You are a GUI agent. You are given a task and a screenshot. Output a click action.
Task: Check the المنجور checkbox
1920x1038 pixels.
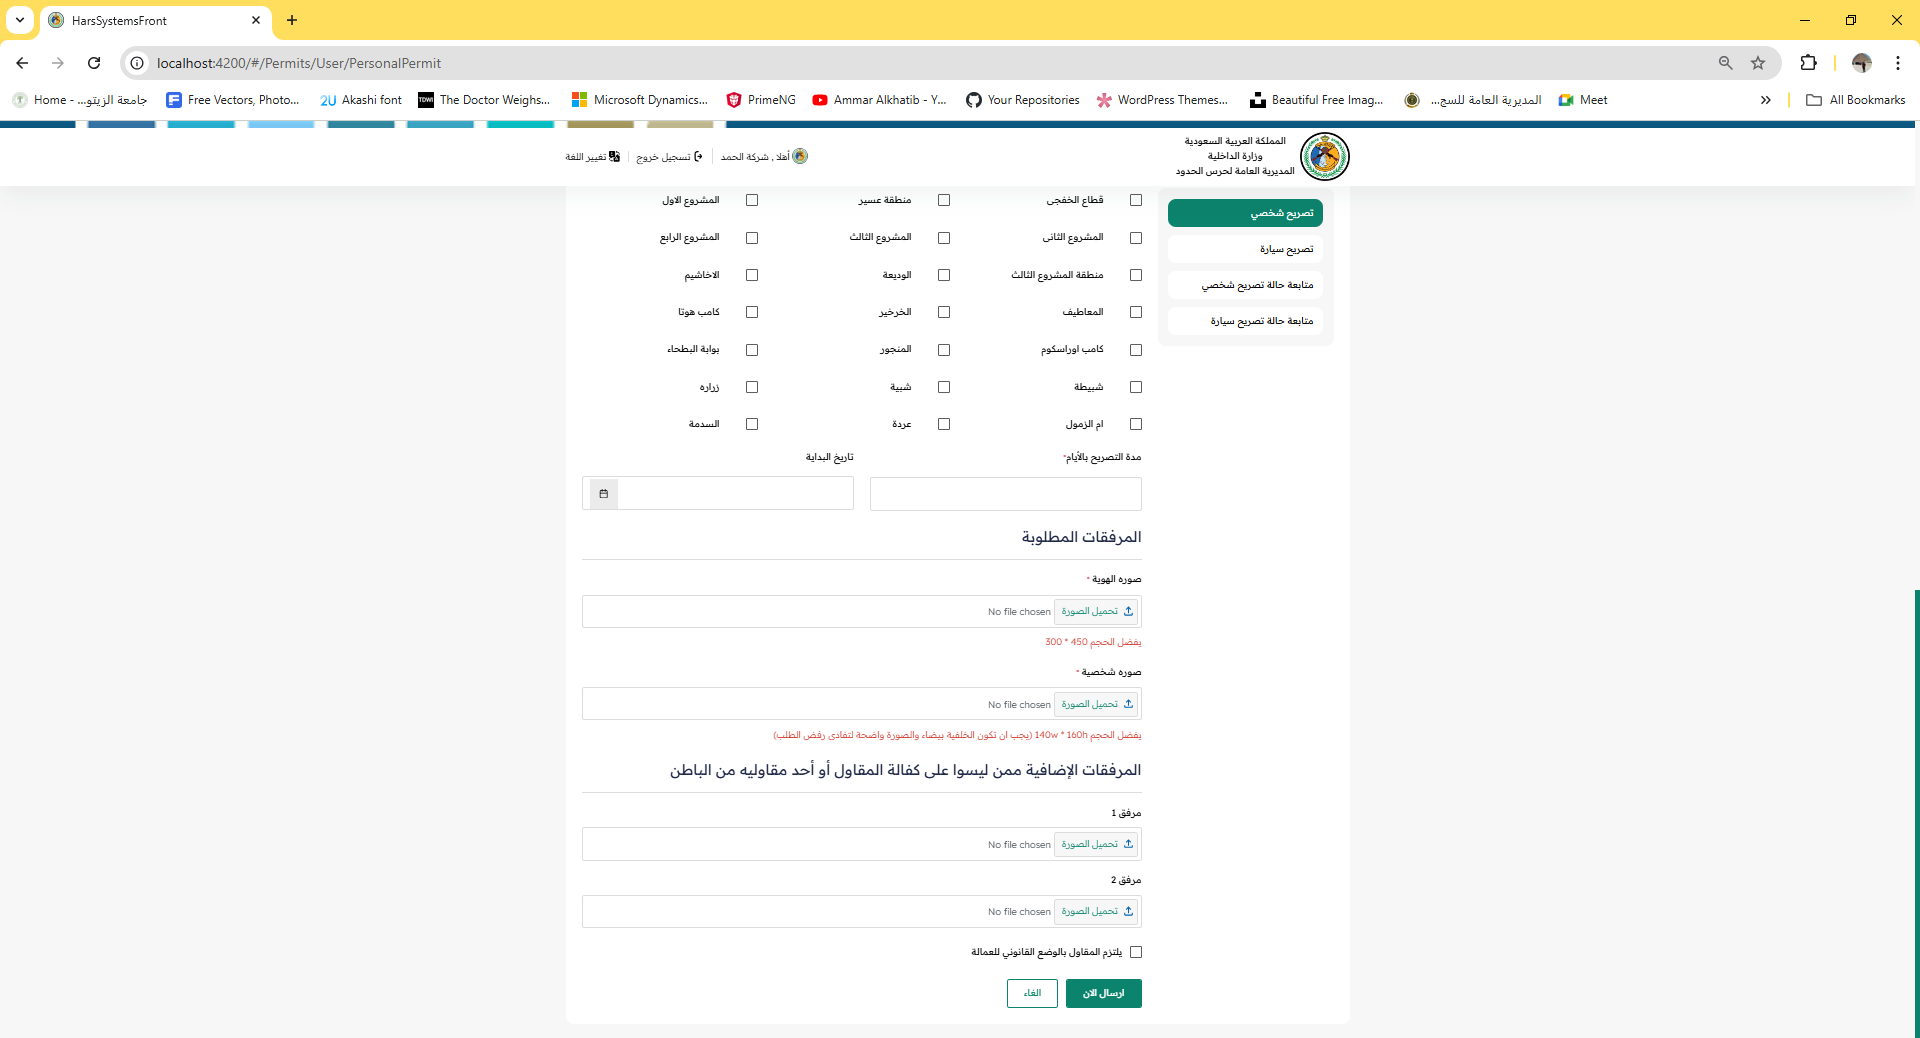coord(944,350)
